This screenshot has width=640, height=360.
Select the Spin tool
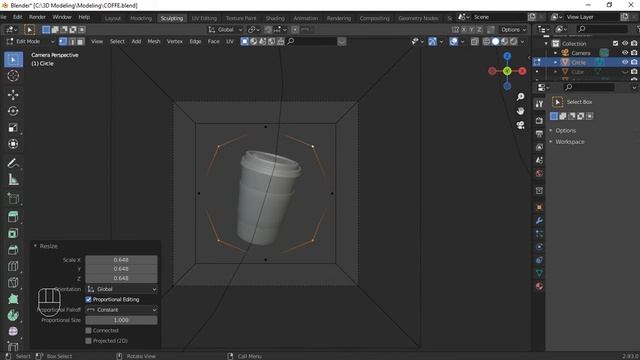tap(13, 315)
